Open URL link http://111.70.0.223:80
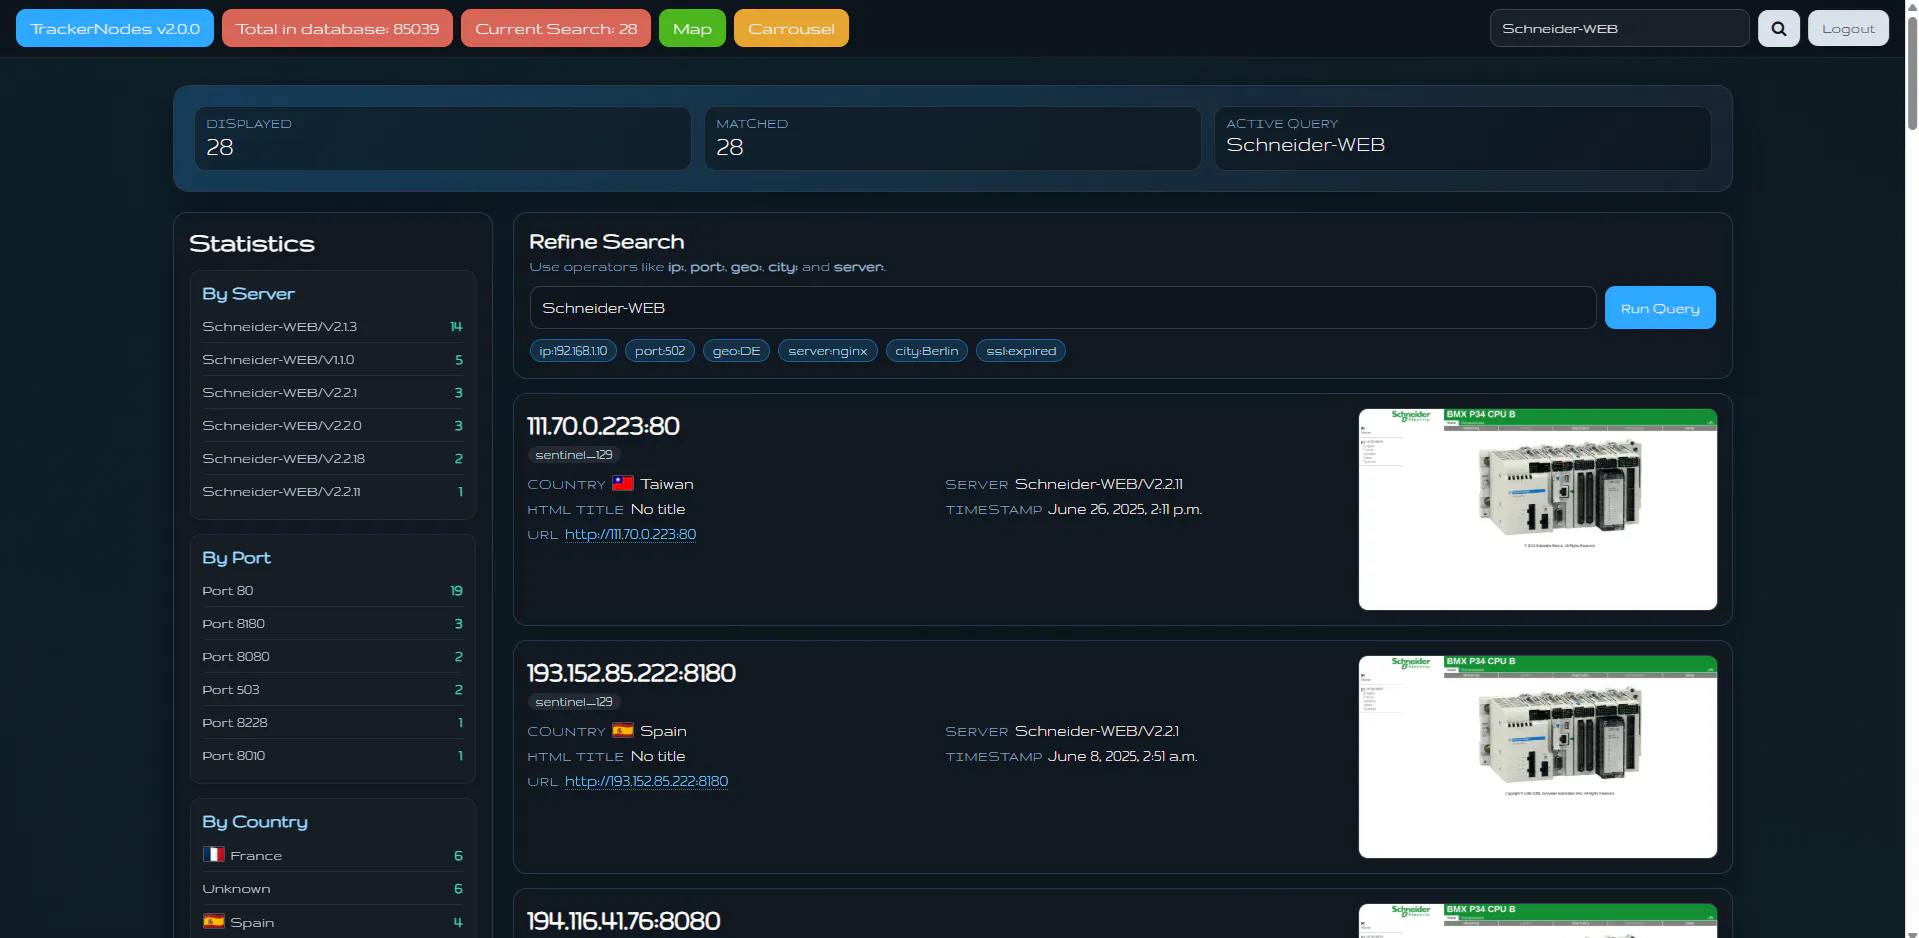 coord(630,534)
